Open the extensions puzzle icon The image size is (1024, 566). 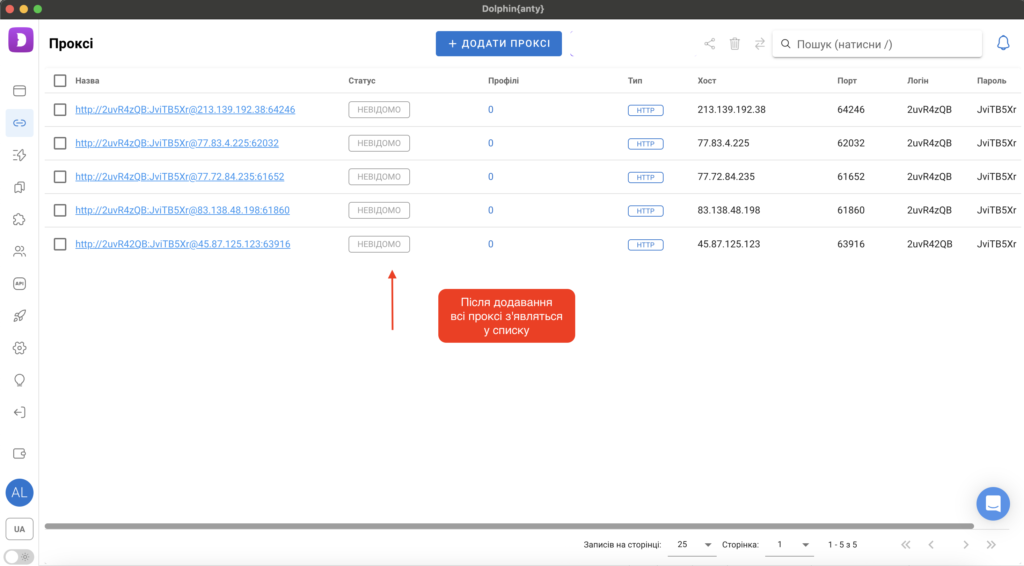(19, 219)
